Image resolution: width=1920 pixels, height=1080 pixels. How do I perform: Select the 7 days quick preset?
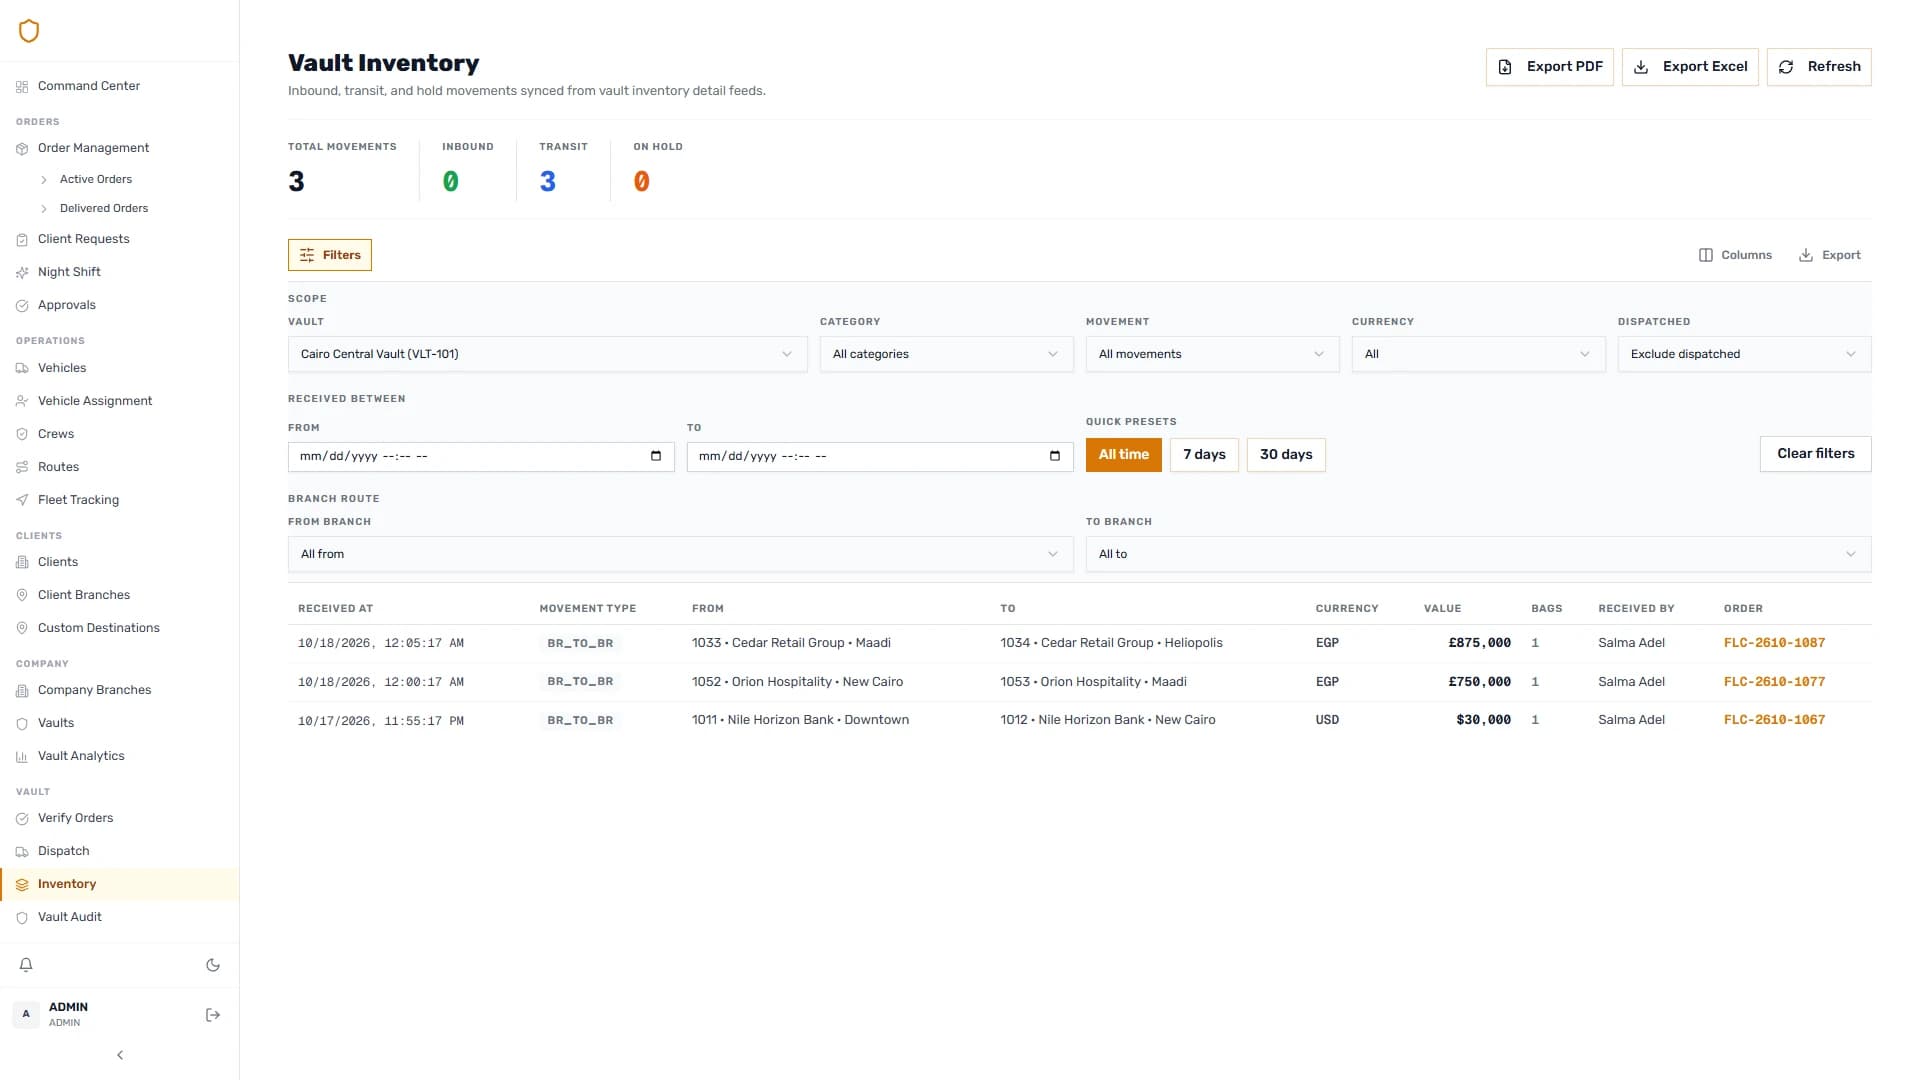click(x=1204, y=455)
